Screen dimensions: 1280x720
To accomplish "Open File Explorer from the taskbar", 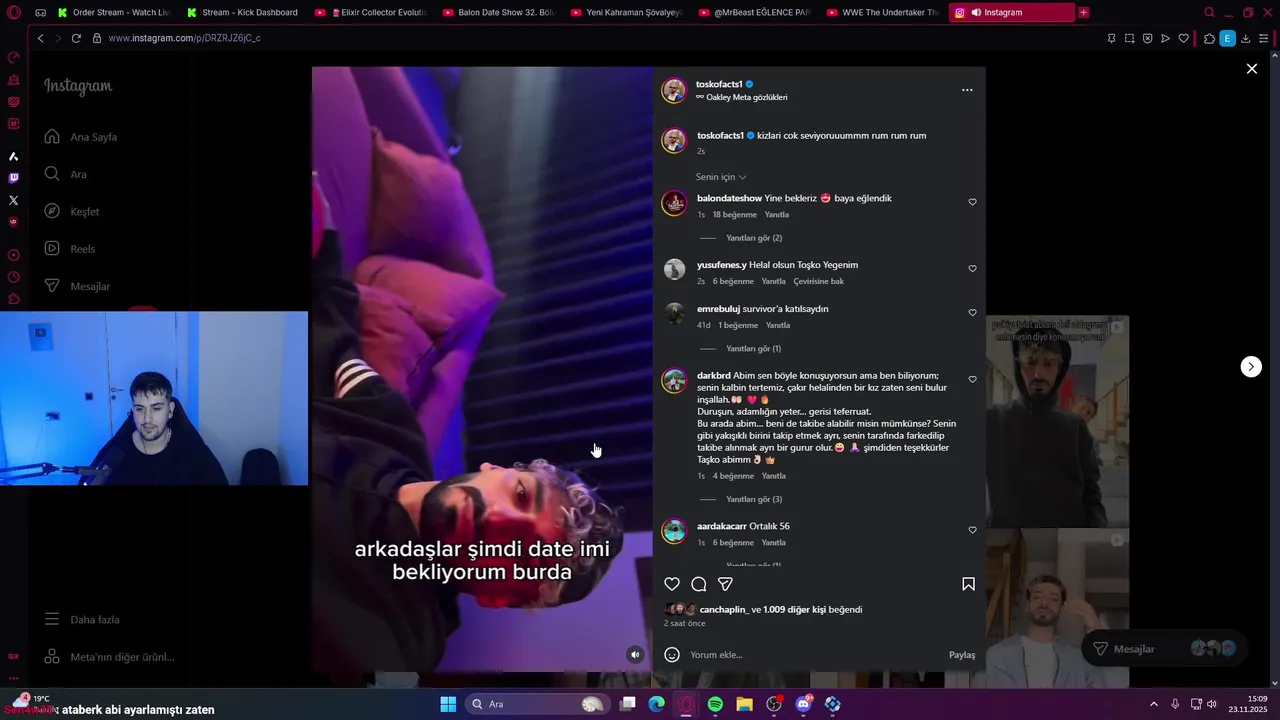I will 744,704.
